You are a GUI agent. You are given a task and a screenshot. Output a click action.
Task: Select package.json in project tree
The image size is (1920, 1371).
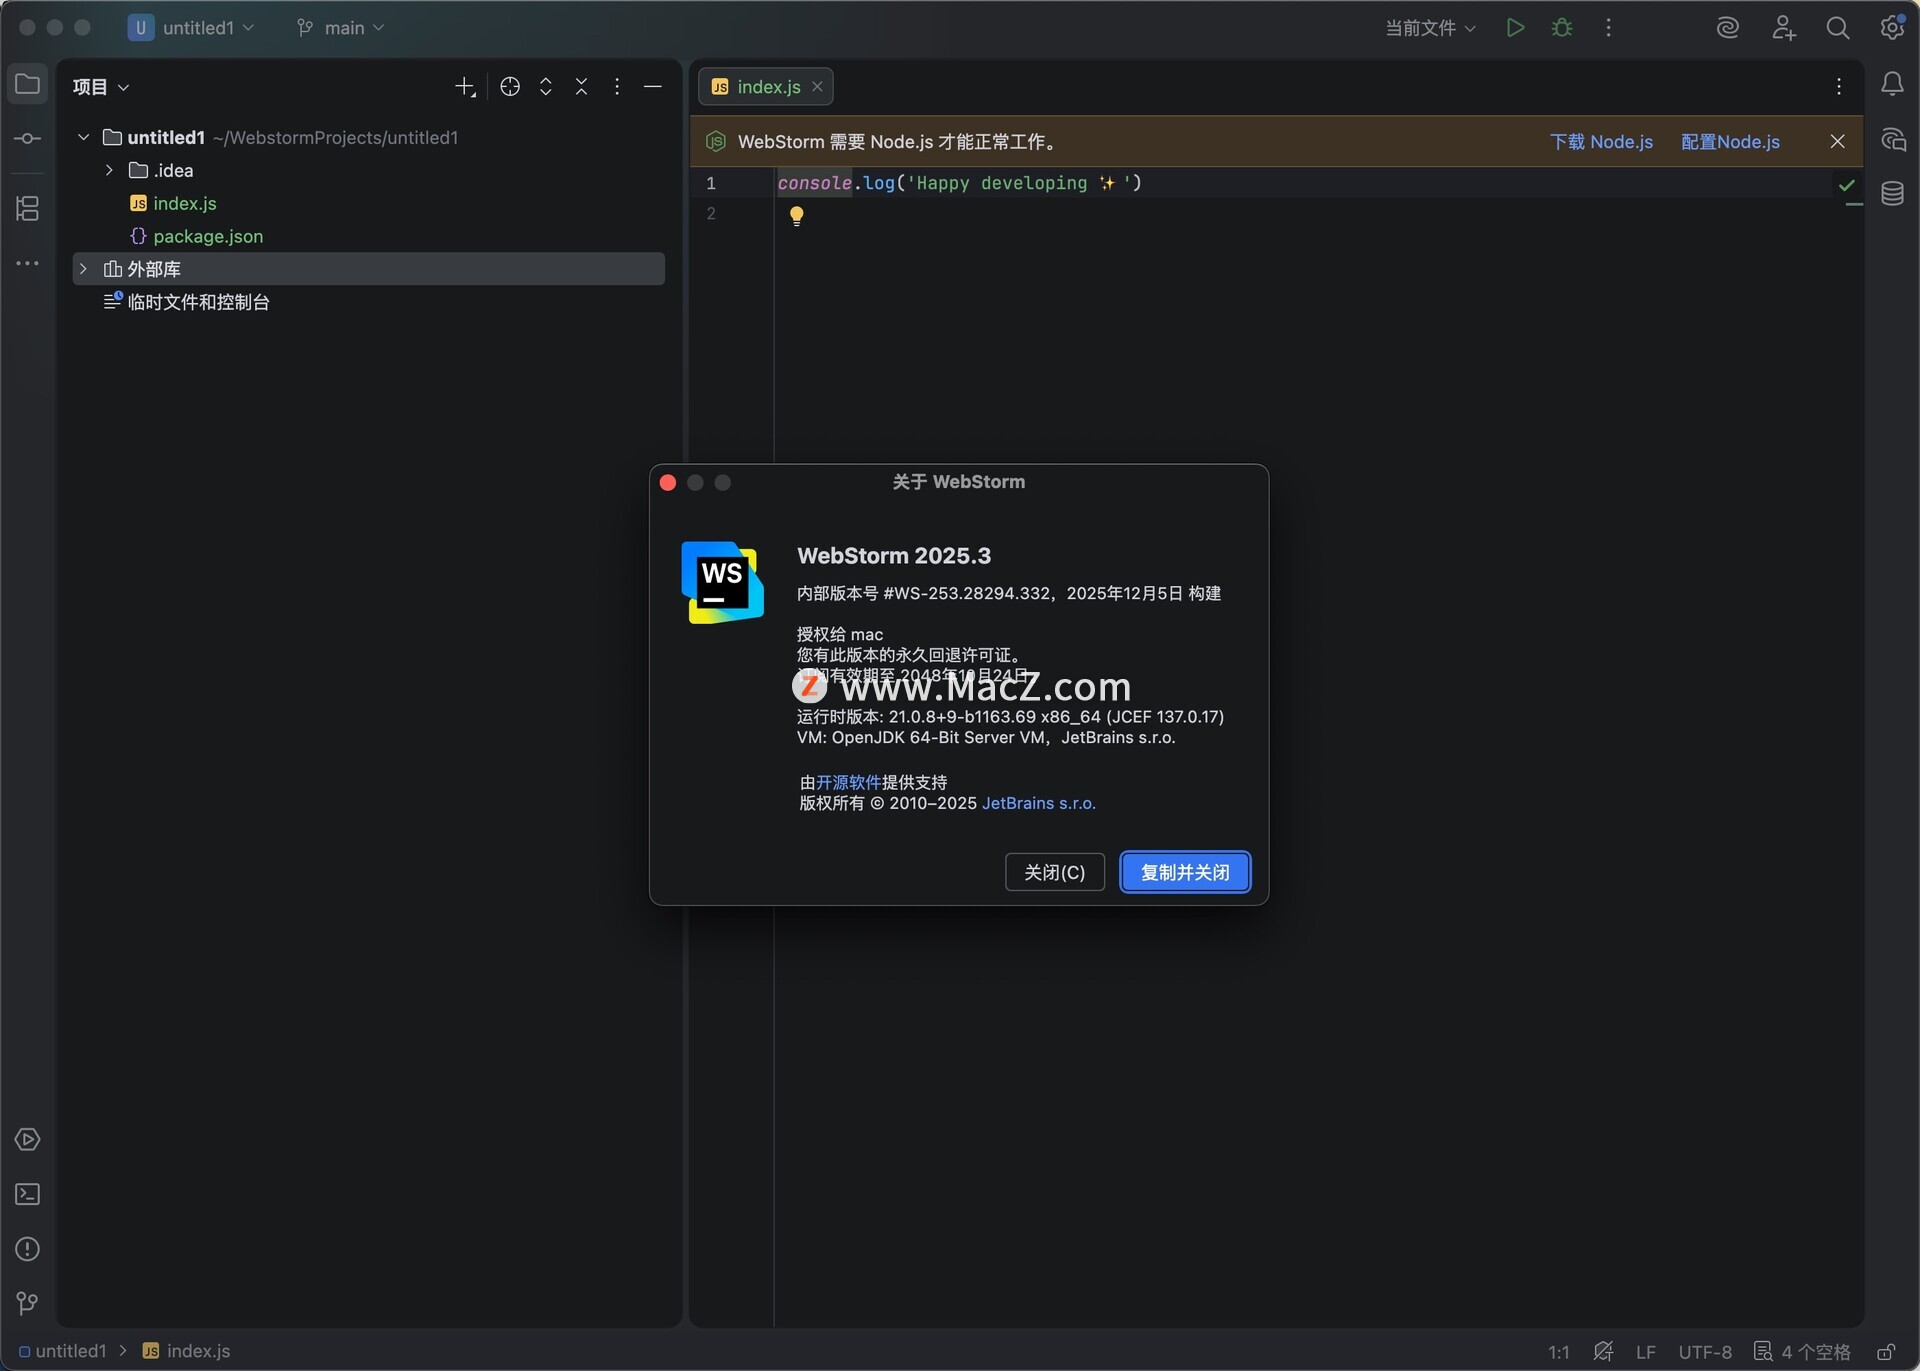click(208, 237)
